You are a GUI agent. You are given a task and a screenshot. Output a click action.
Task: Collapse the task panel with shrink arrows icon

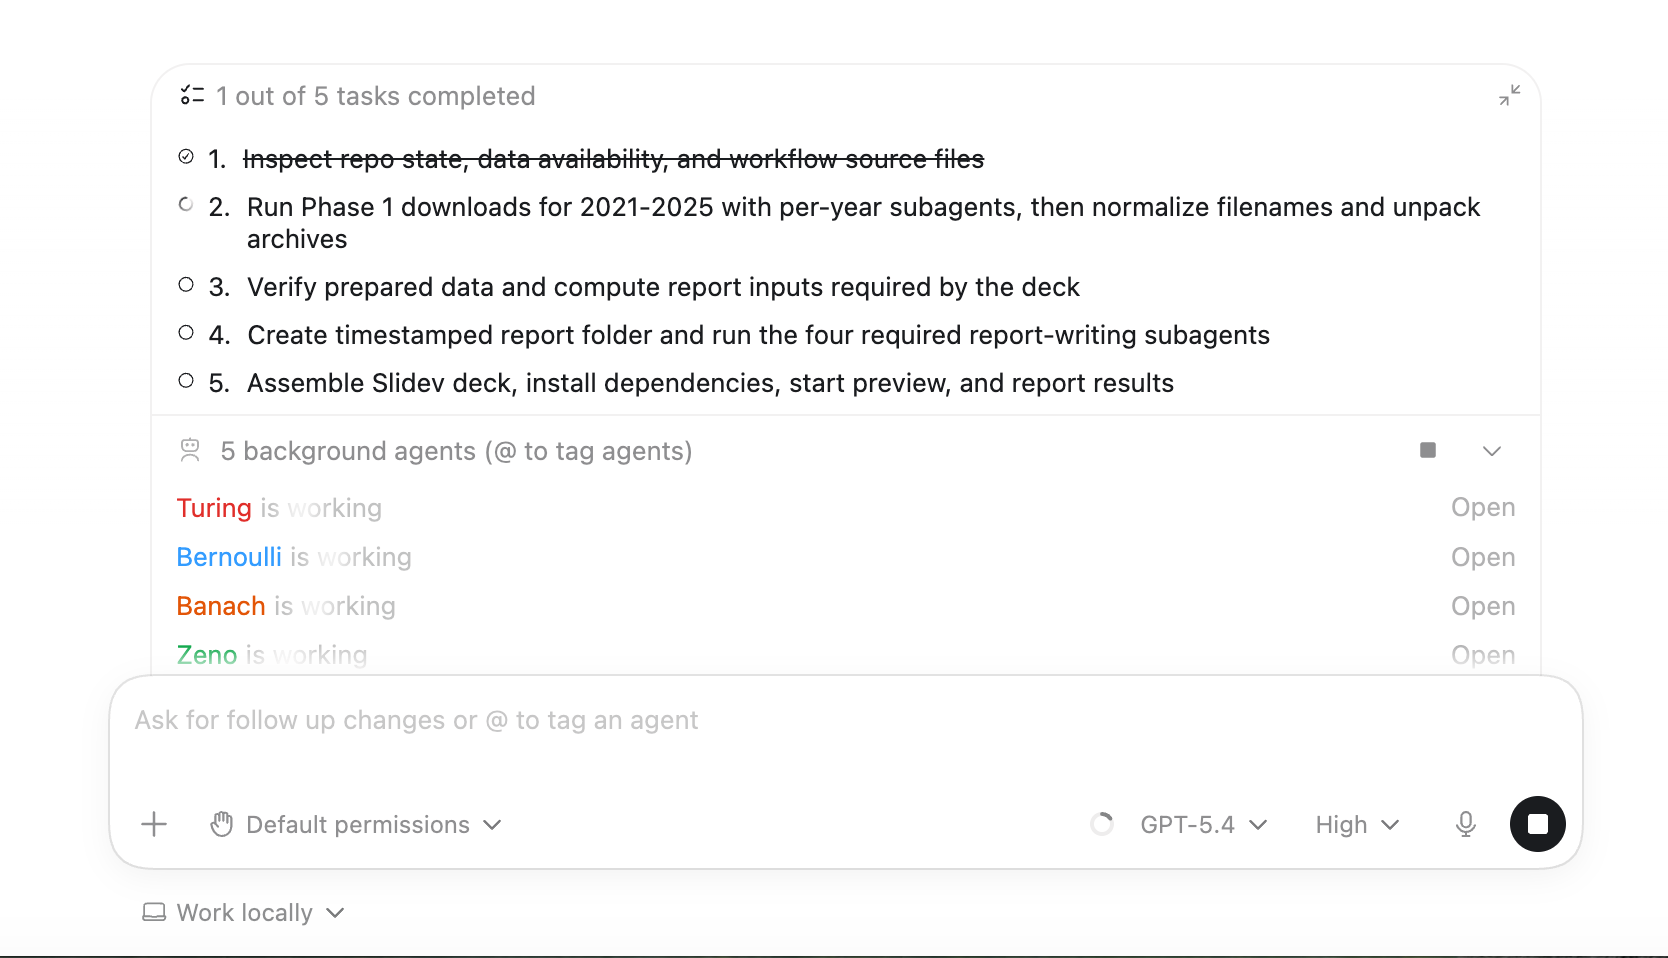point(1510,96)
